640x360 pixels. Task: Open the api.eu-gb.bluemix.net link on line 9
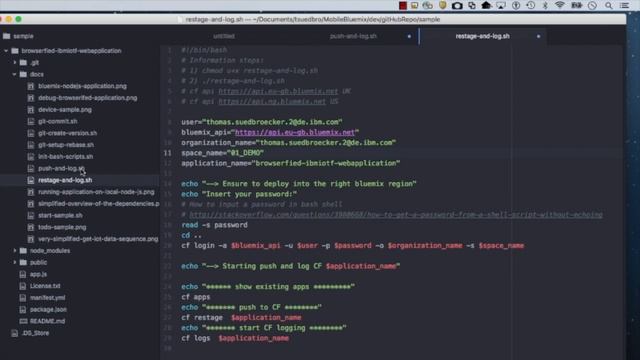295,132
